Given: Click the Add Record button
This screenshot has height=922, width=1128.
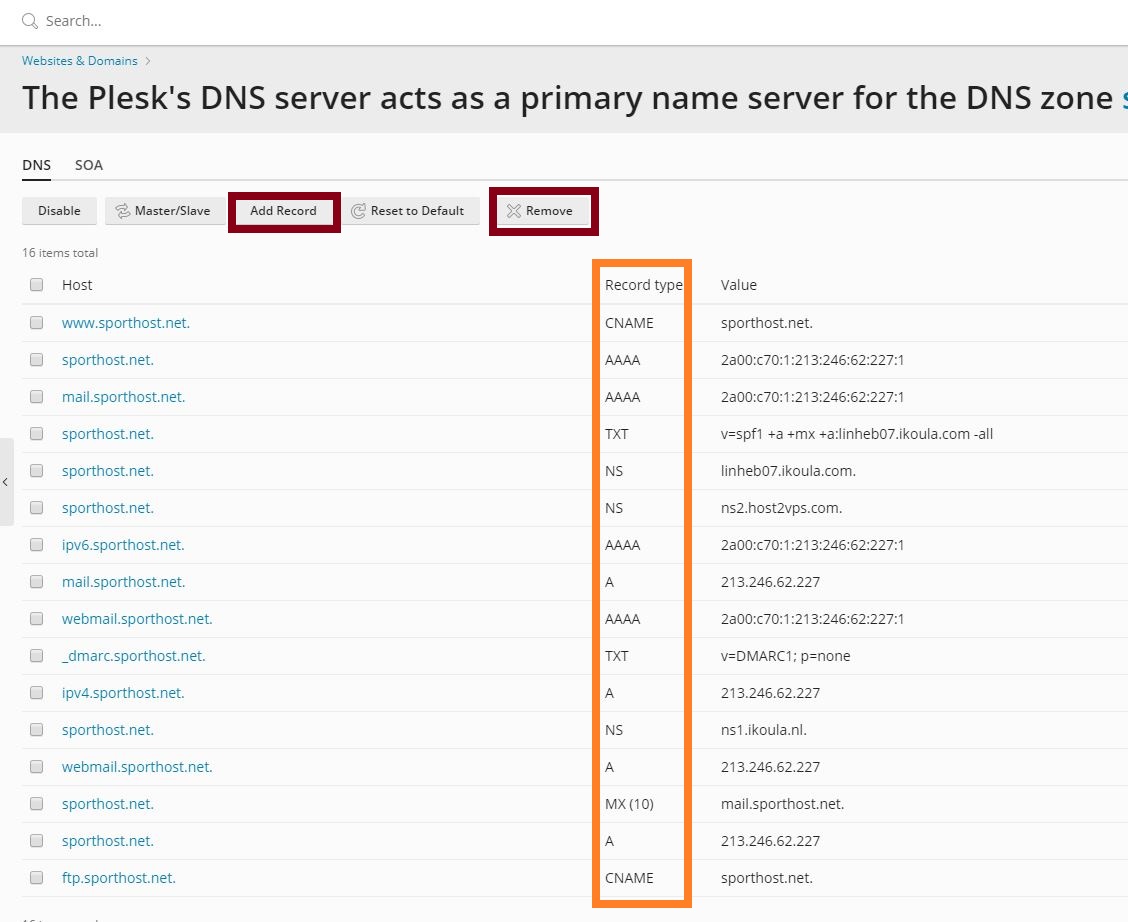Looking at the screenshot, I should 283,211.
